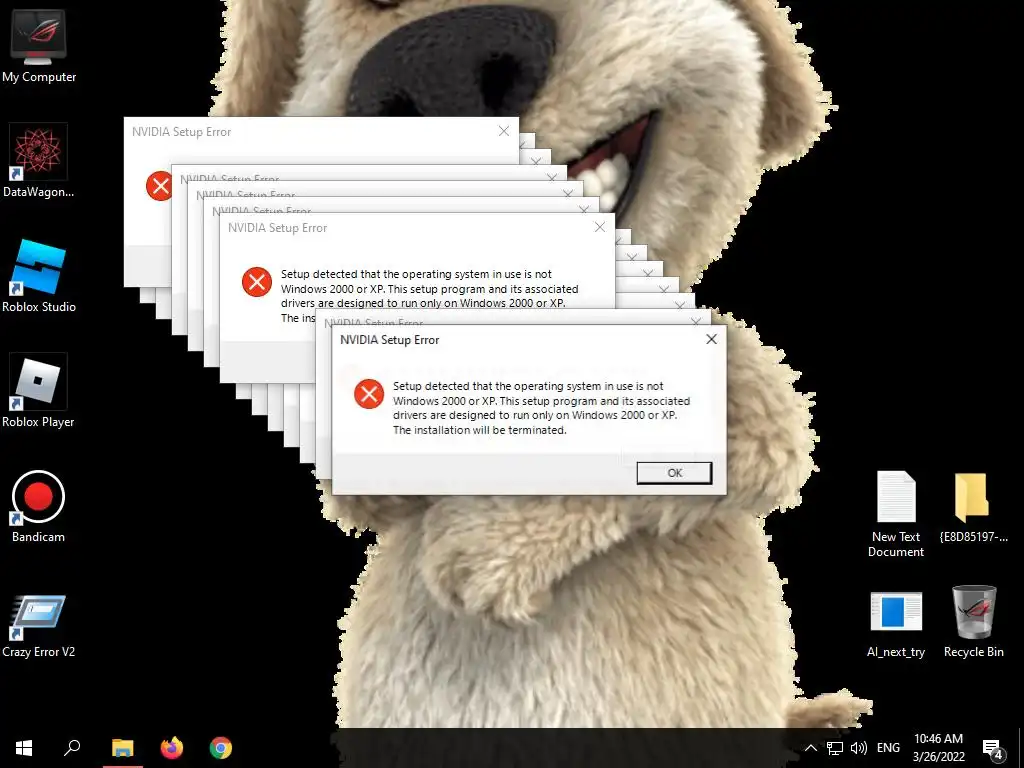Viewport: 1024px width, 768px height.
Task: Open the notification center icon
Action: (992, 748)
